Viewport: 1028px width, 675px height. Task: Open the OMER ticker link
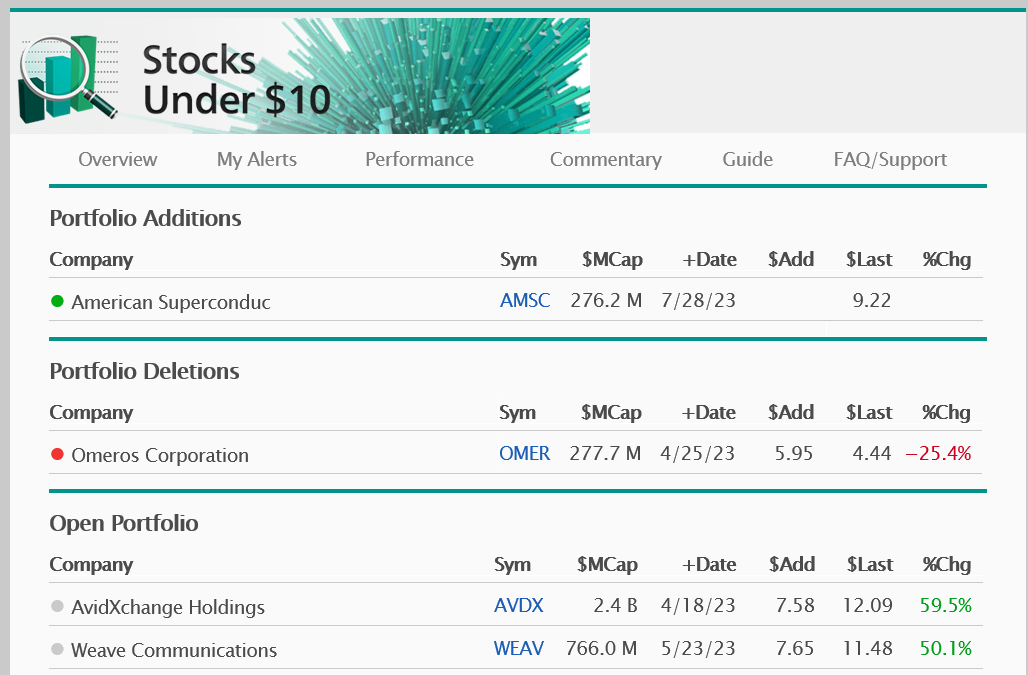coord(524,453)
